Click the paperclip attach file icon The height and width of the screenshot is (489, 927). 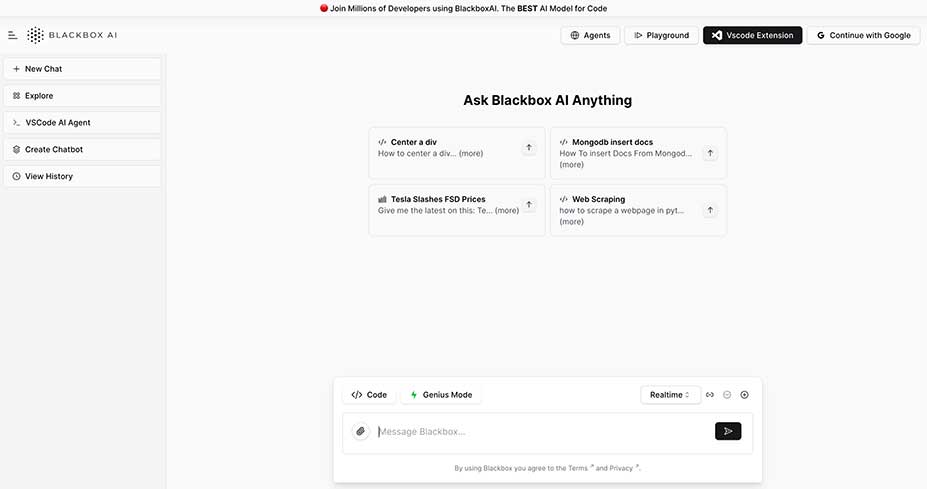coord(361,432)
